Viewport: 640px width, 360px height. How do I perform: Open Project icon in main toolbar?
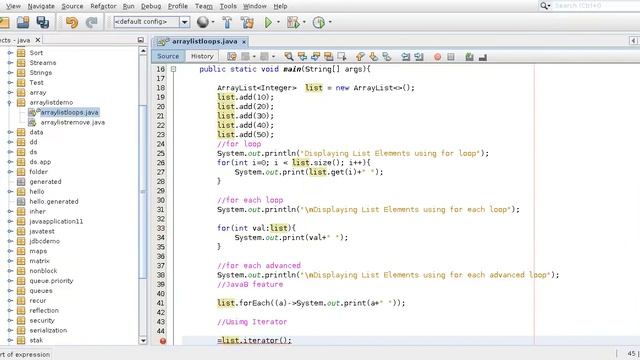click(23, 22)
